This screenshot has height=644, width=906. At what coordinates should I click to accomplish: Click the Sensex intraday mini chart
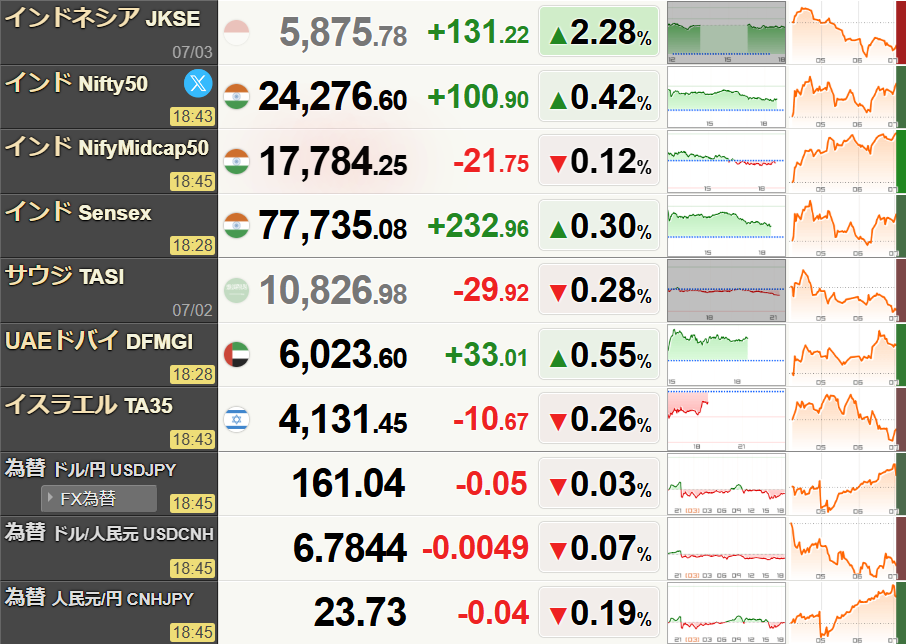pos(726,226)
